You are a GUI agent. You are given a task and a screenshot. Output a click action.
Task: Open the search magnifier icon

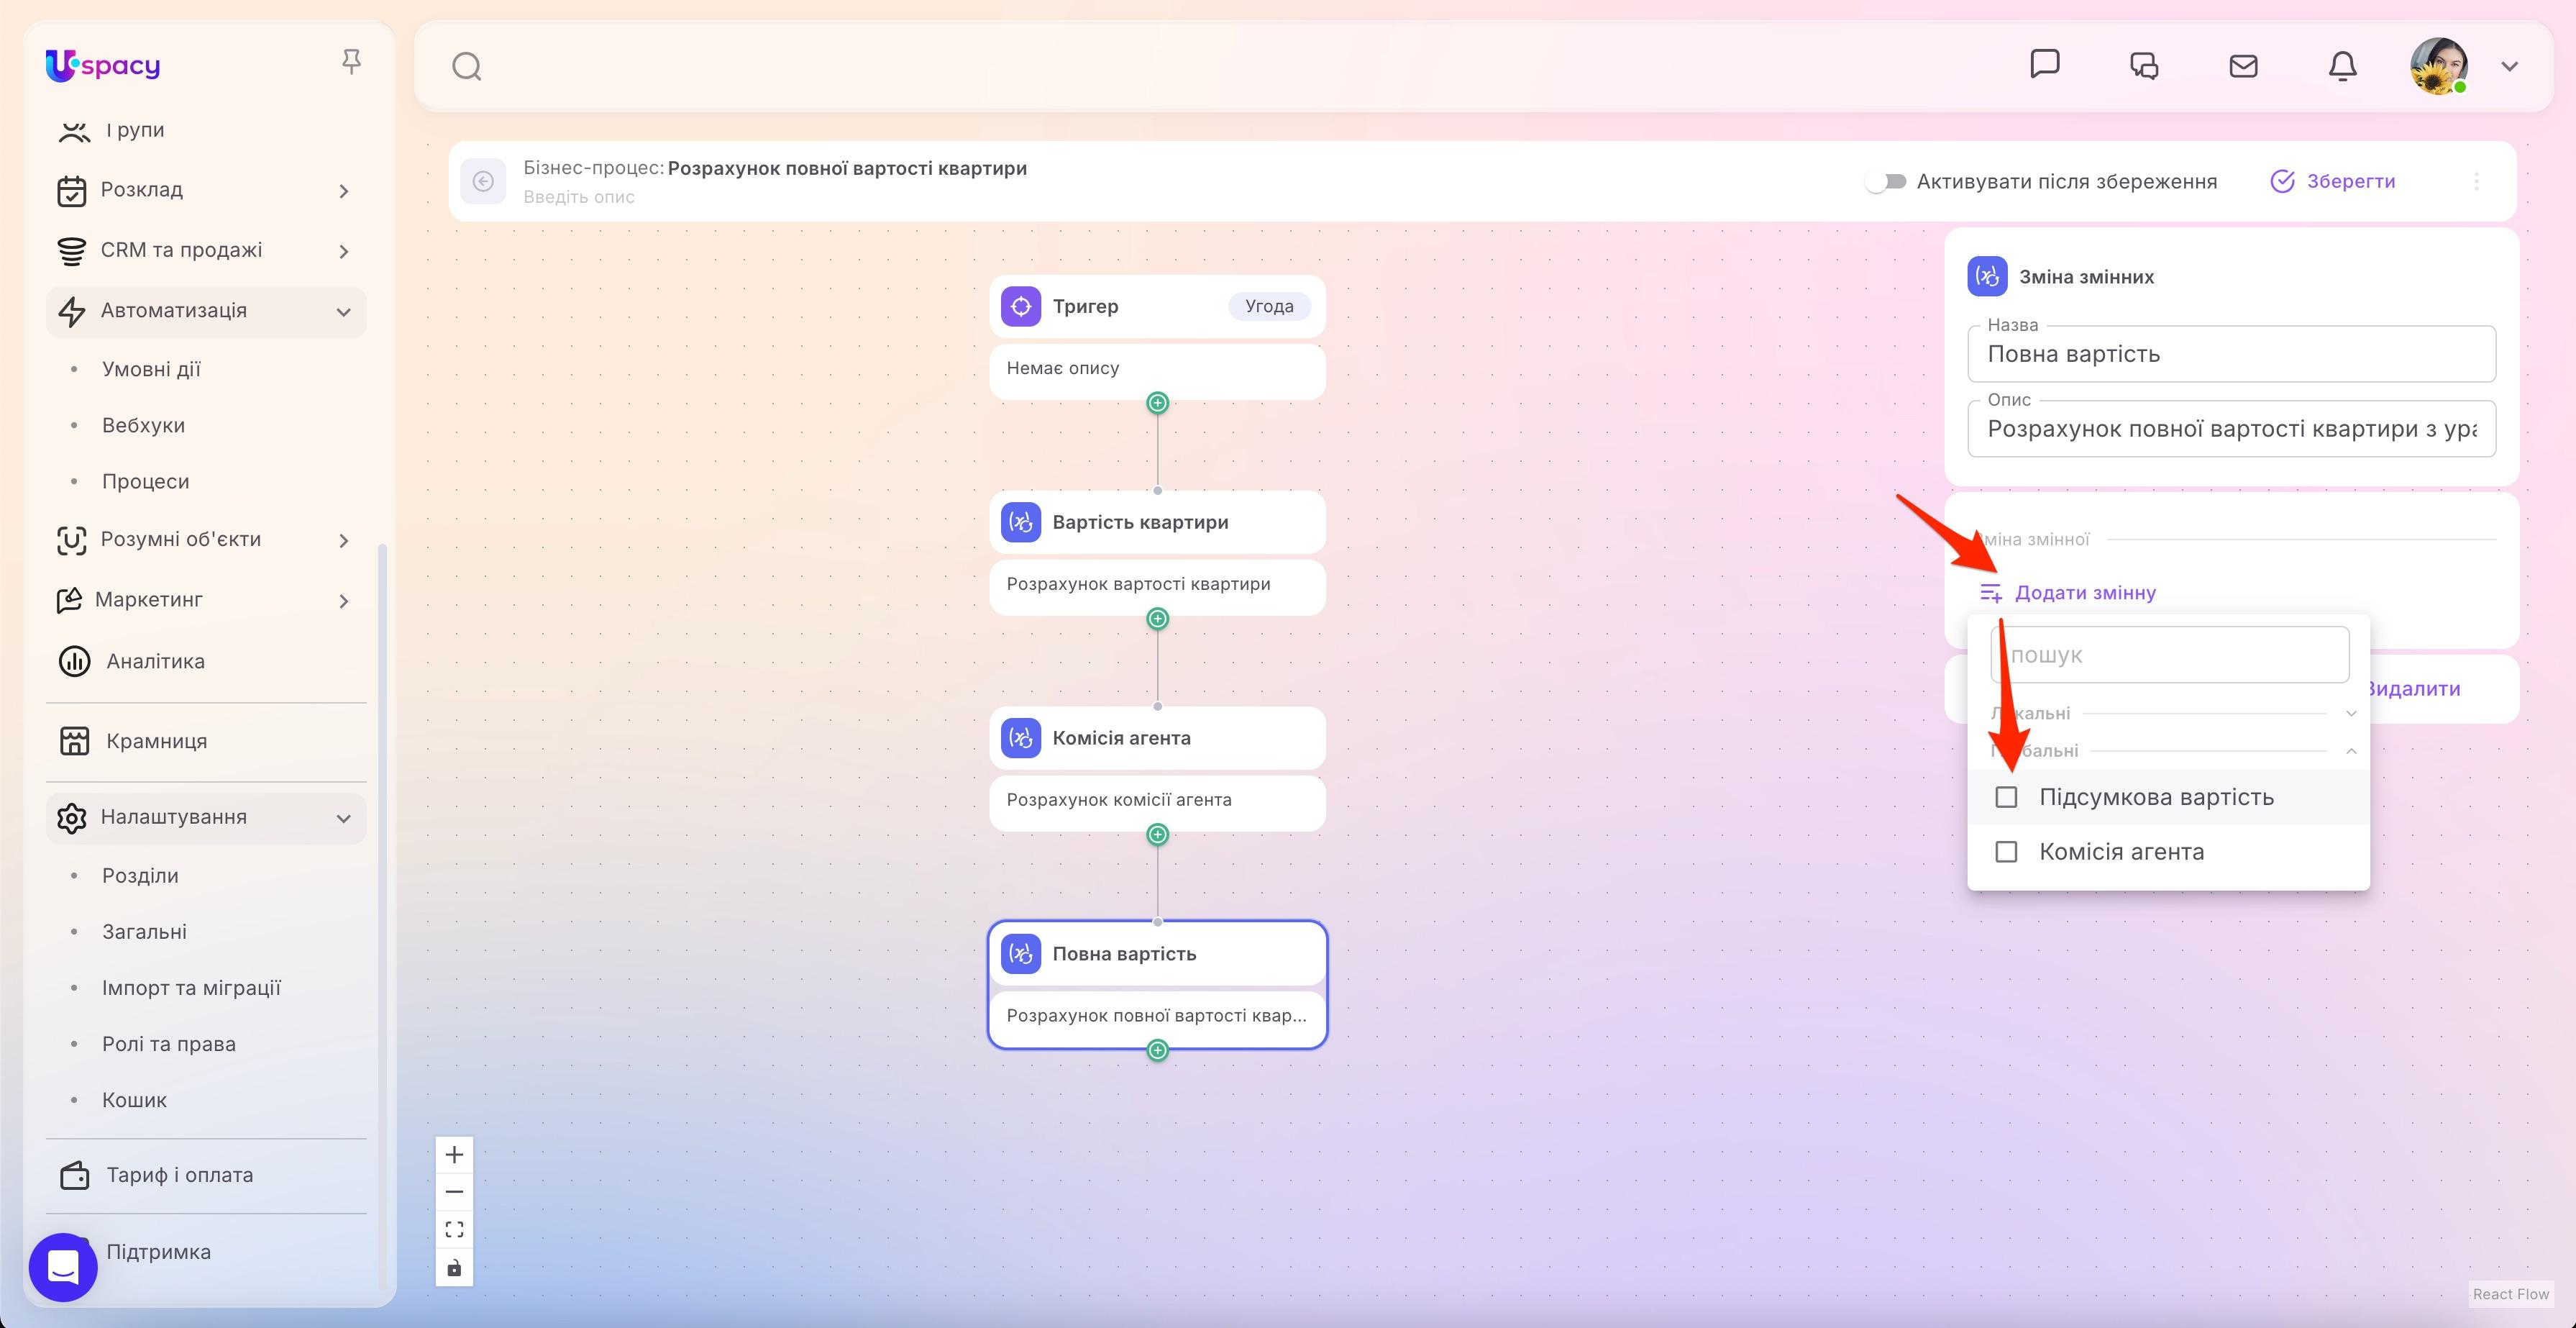pyautogui.click(x=466, y=67)
